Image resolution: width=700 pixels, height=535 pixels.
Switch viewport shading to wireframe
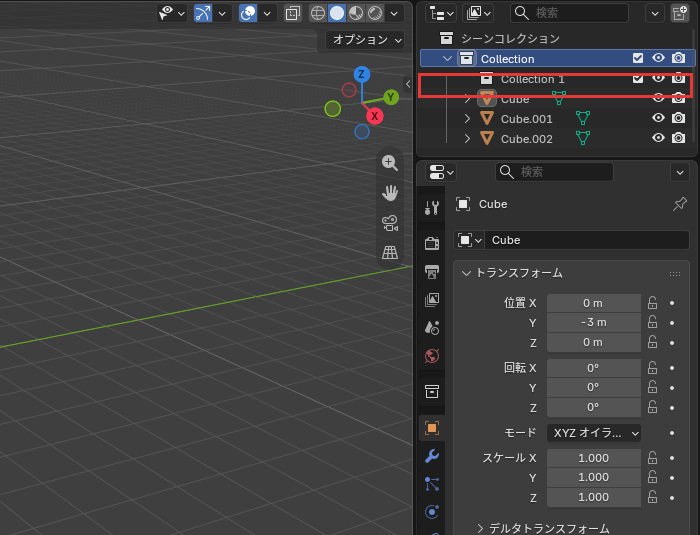pyautogui.click(x=317, y=13)
